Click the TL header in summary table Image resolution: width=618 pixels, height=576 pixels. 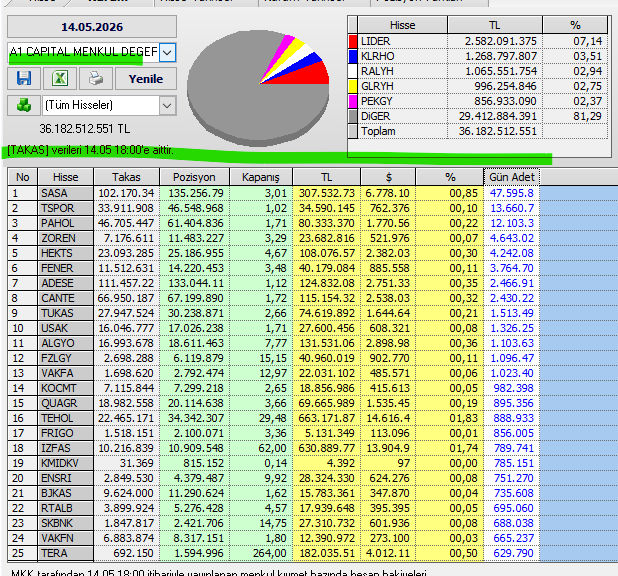495,25
